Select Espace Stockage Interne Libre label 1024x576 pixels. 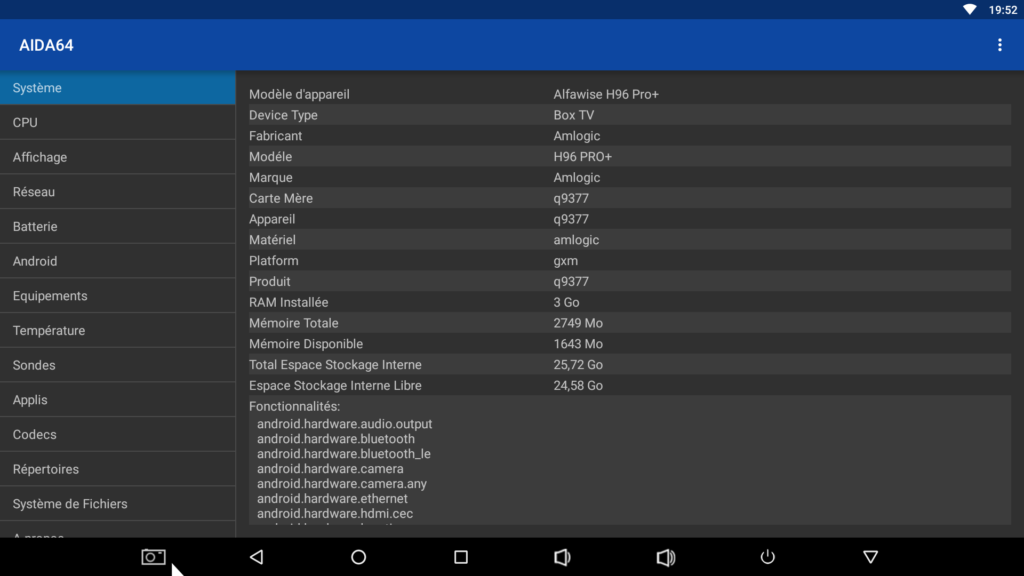(x=335, y=386)
